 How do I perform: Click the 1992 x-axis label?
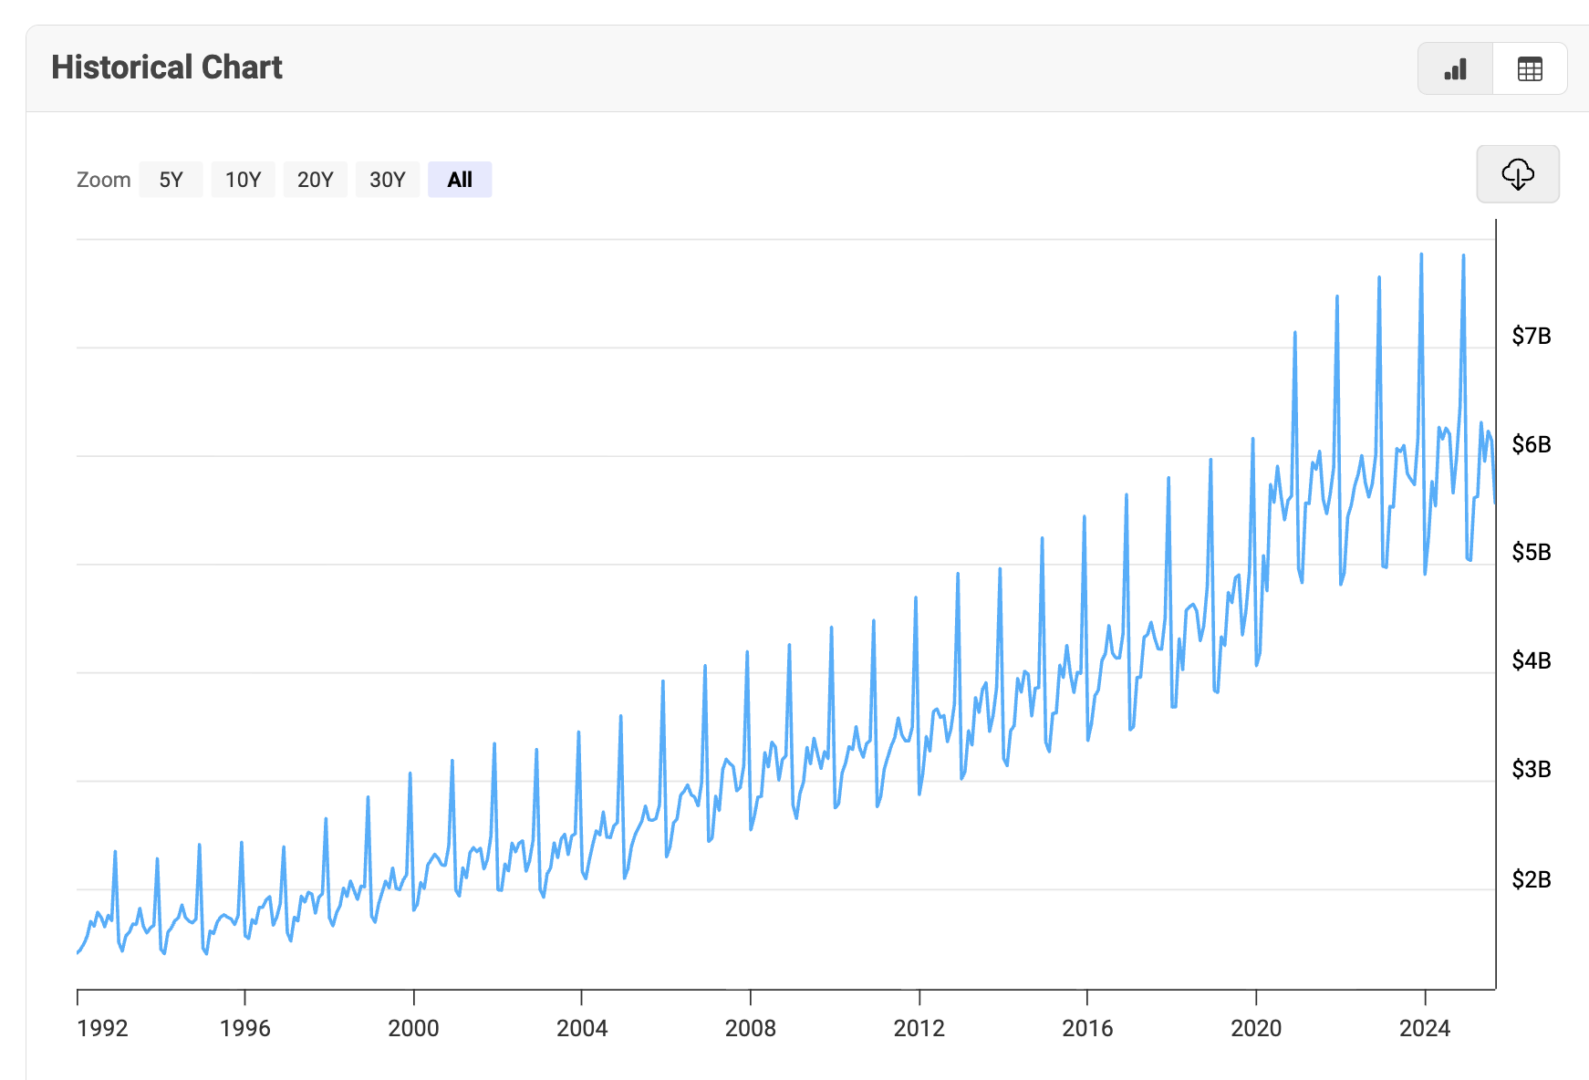102,1028
